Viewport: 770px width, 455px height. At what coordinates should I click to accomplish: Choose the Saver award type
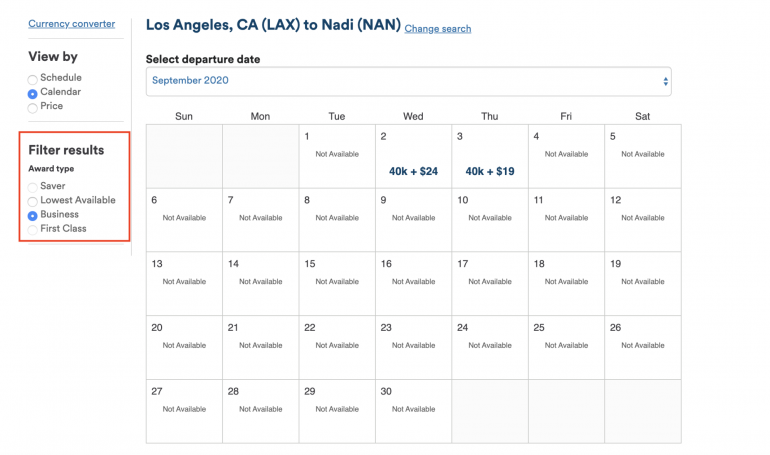pos(33,187)
